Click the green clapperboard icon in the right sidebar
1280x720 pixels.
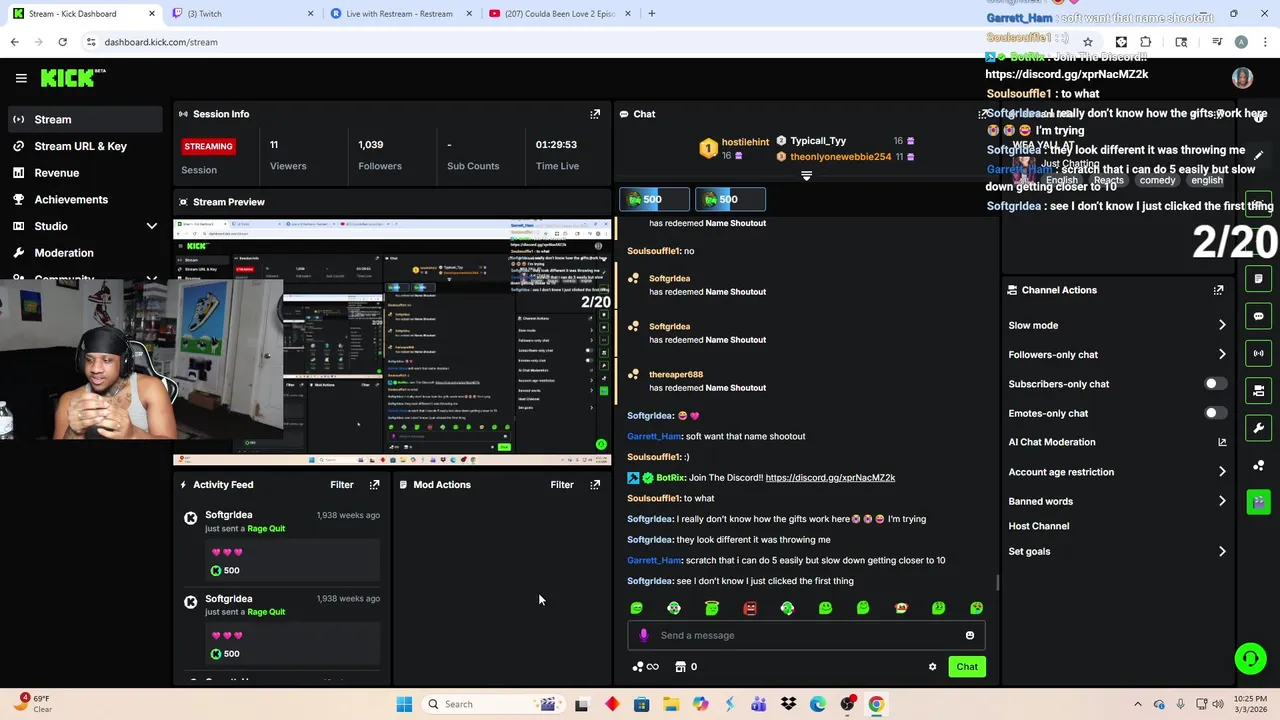[1259, 502]
